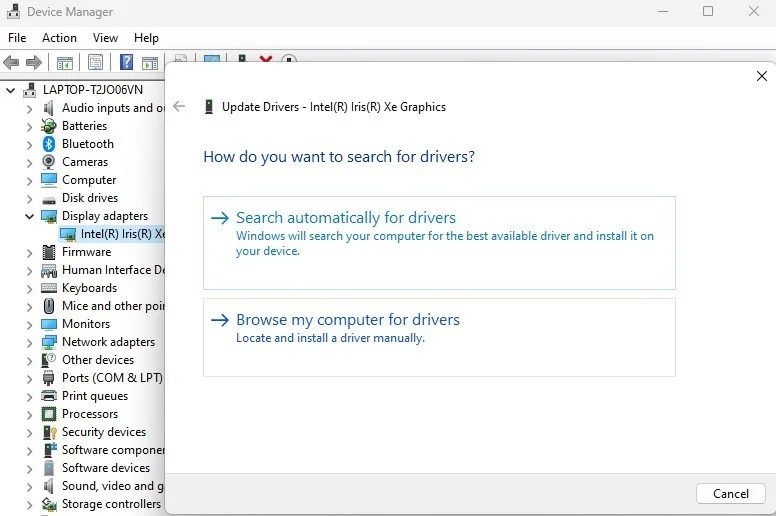Screen dimensions: 776x516
Task: Click the Processors icon
Action: (x=48, y=414)
